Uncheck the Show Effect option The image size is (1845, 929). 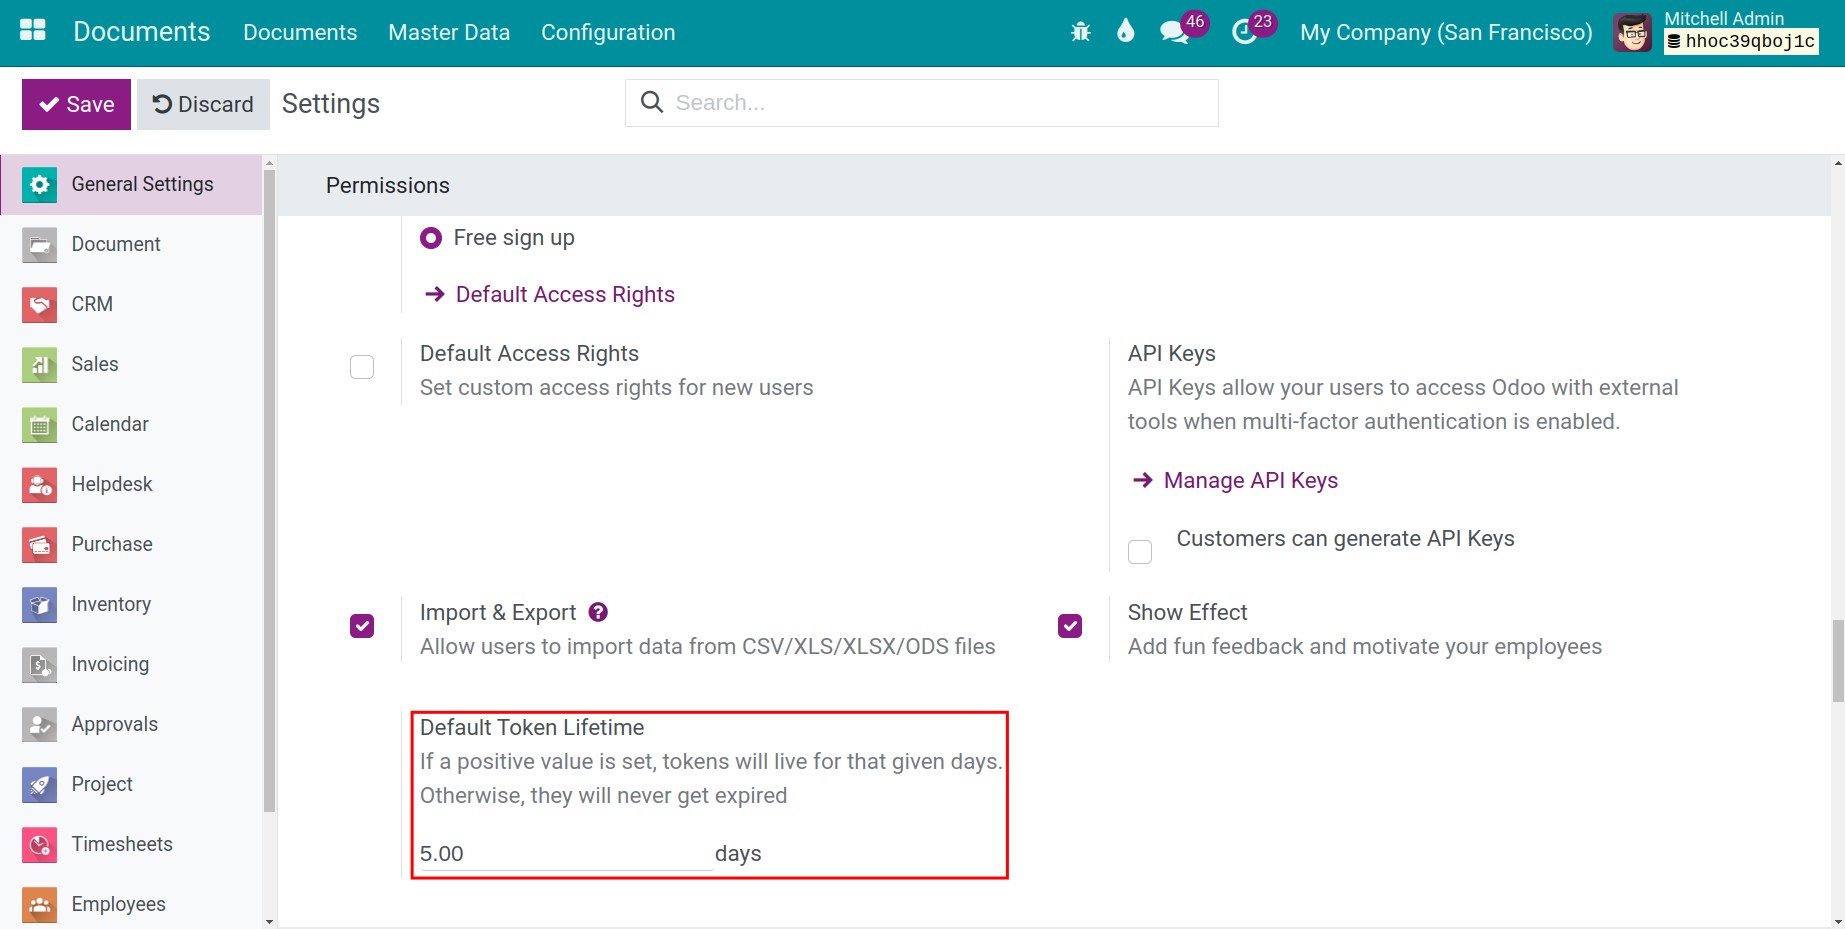(x=1069, y=625)
